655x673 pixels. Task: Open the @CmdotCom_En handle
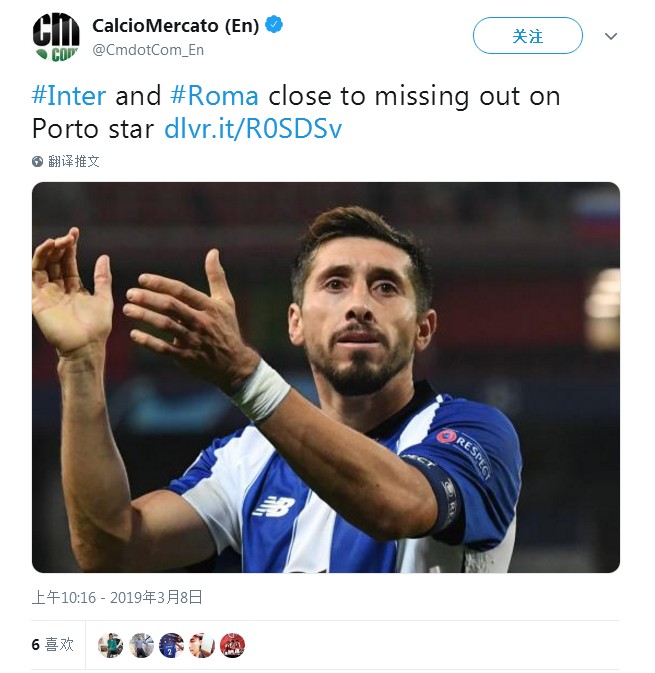148,50
